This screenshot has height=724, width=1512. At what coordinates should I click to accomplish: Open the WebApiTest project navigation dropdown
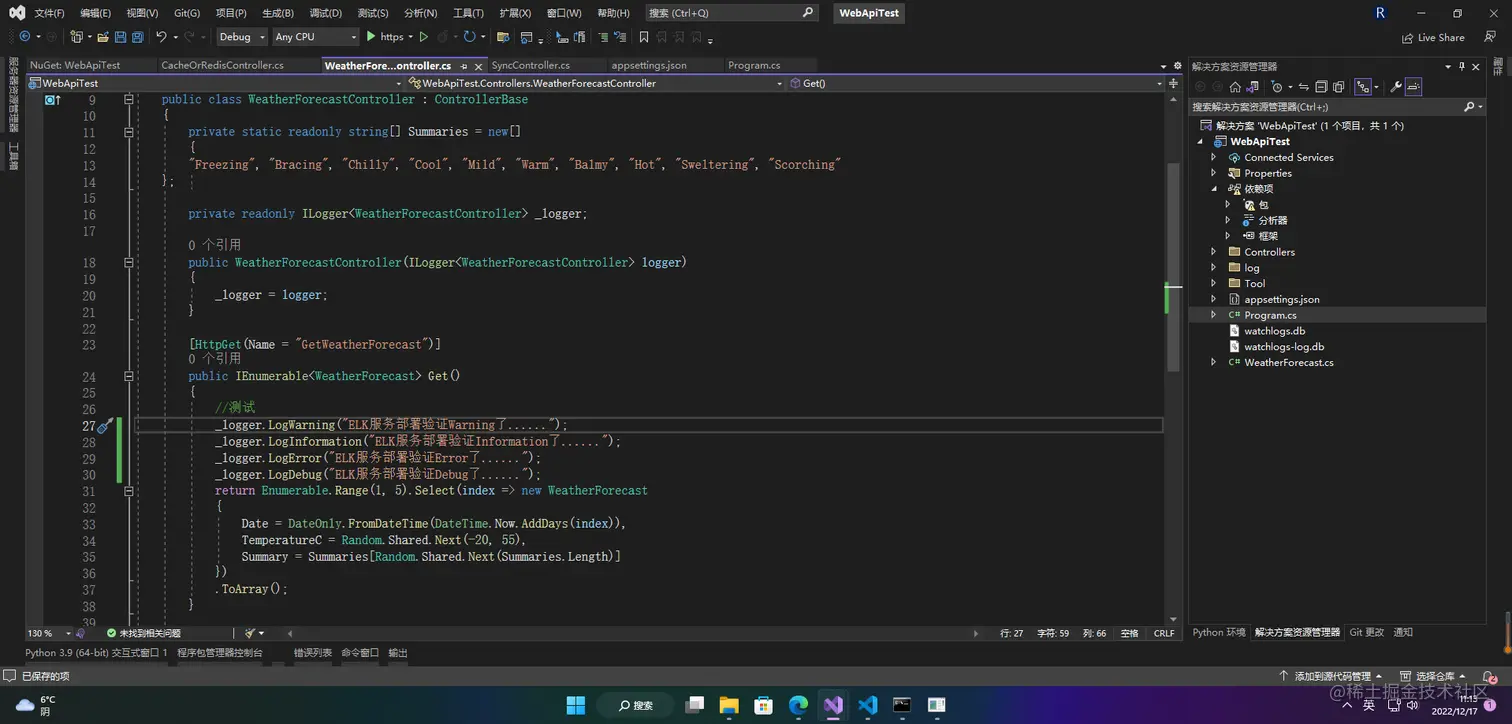[x=214, y=83]
